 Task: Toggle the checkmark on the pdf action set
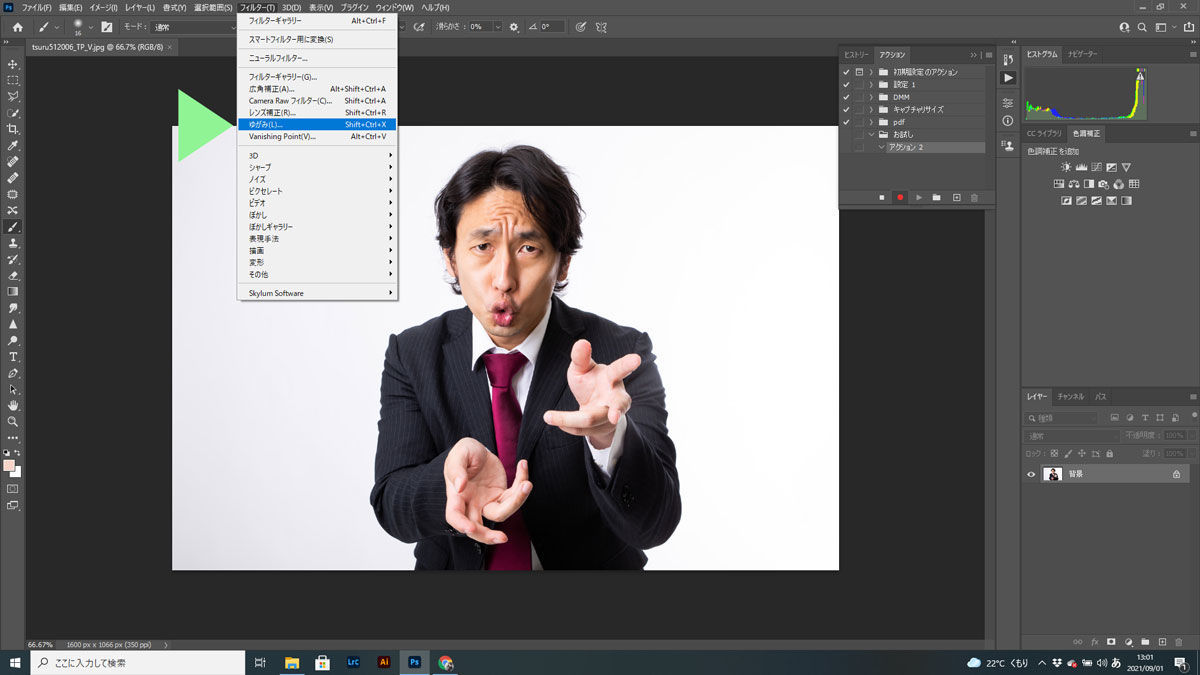pyautogui.click(x=845, y=120)
